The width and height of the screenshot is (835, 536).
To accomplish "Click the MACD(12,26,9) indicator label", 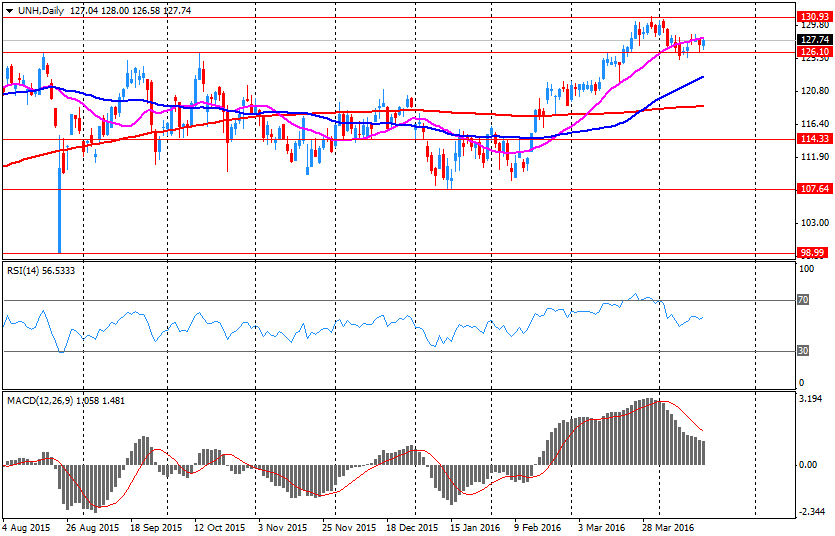I will point(66,400).
